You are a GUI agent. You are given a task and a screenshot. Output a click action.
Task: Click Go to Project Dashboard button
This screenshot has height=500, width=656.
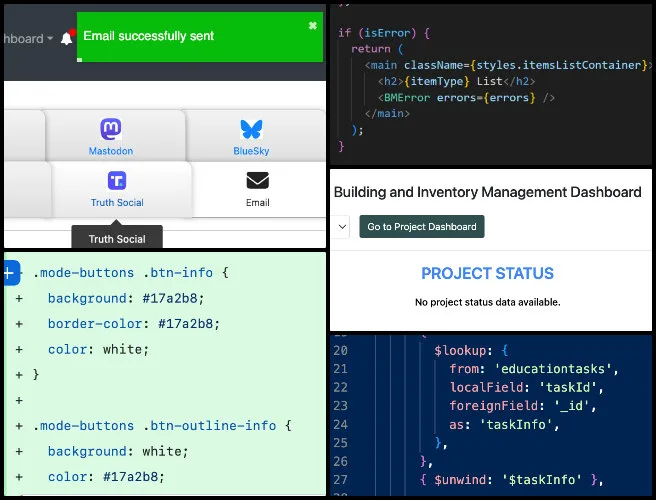click(x=422, y=227)
